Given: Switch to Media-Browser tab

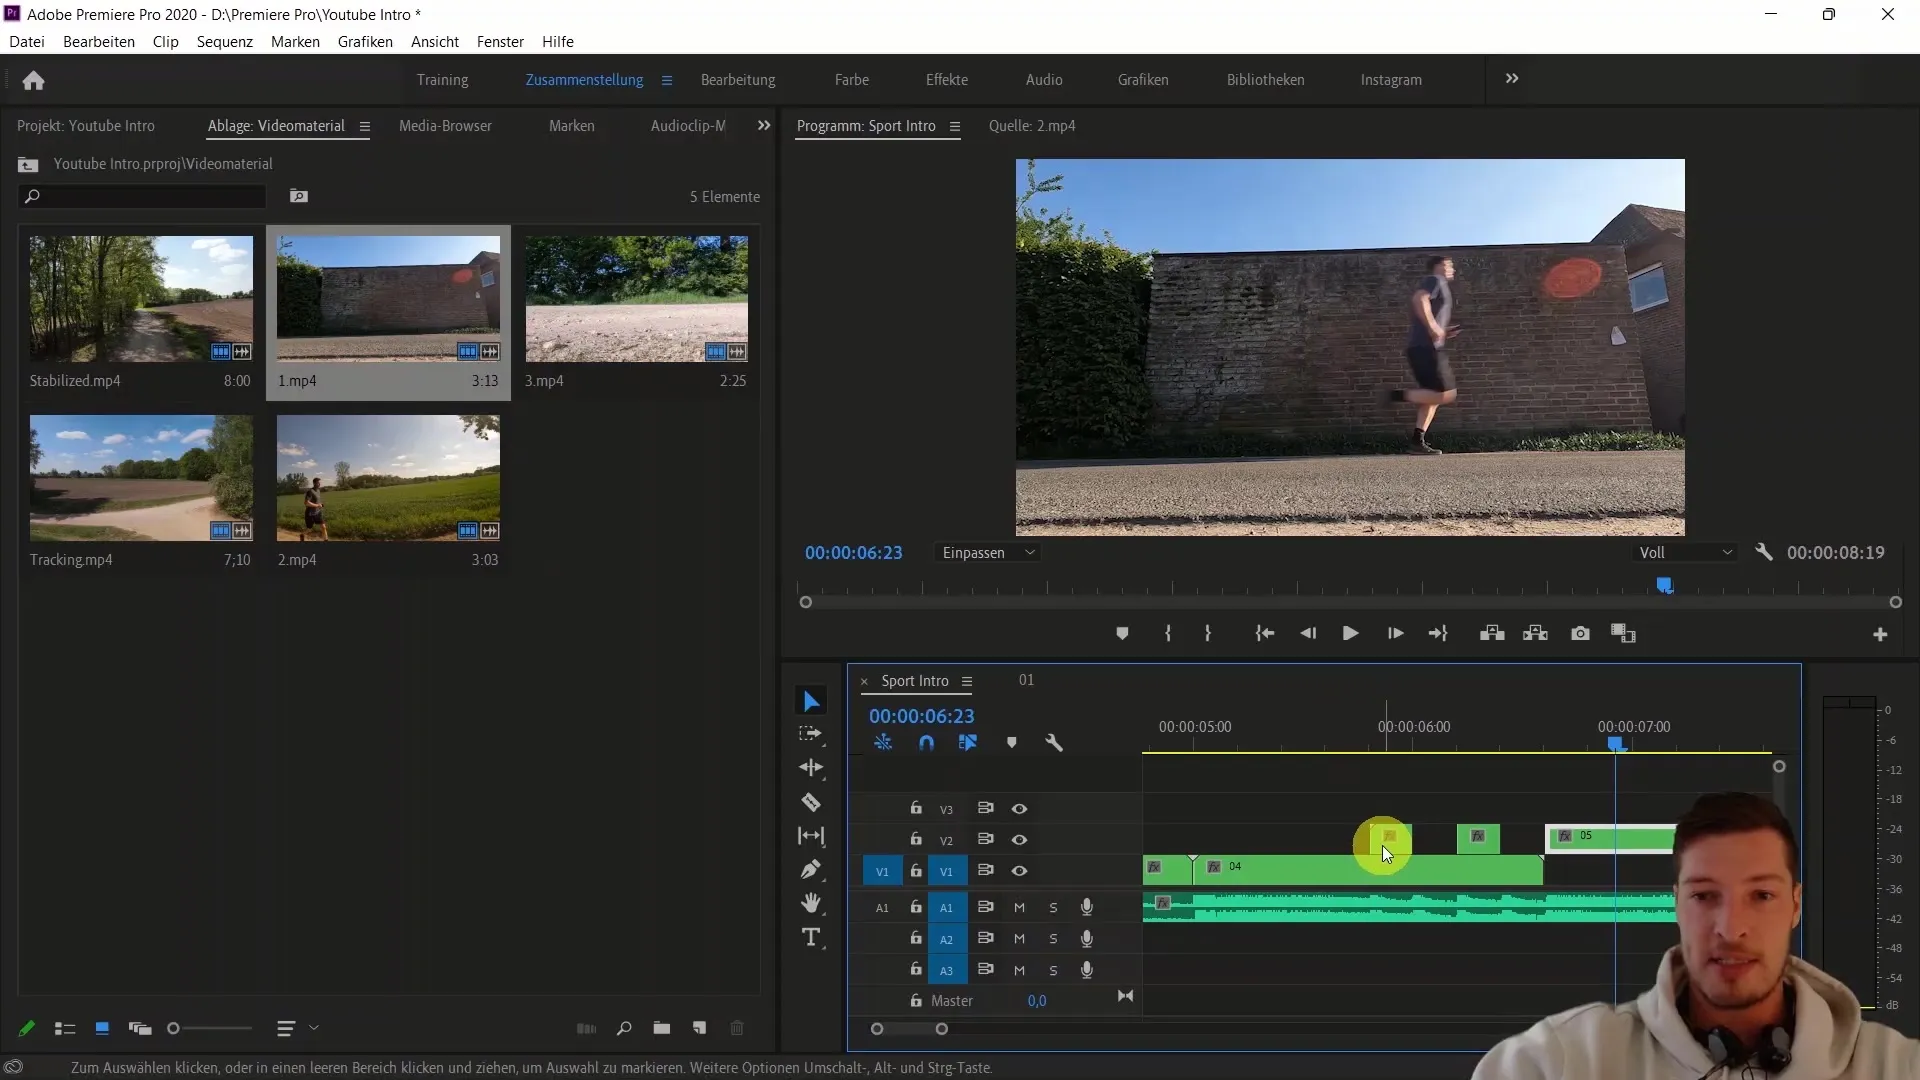Looking at the screenshot, I should coord(445,126).
